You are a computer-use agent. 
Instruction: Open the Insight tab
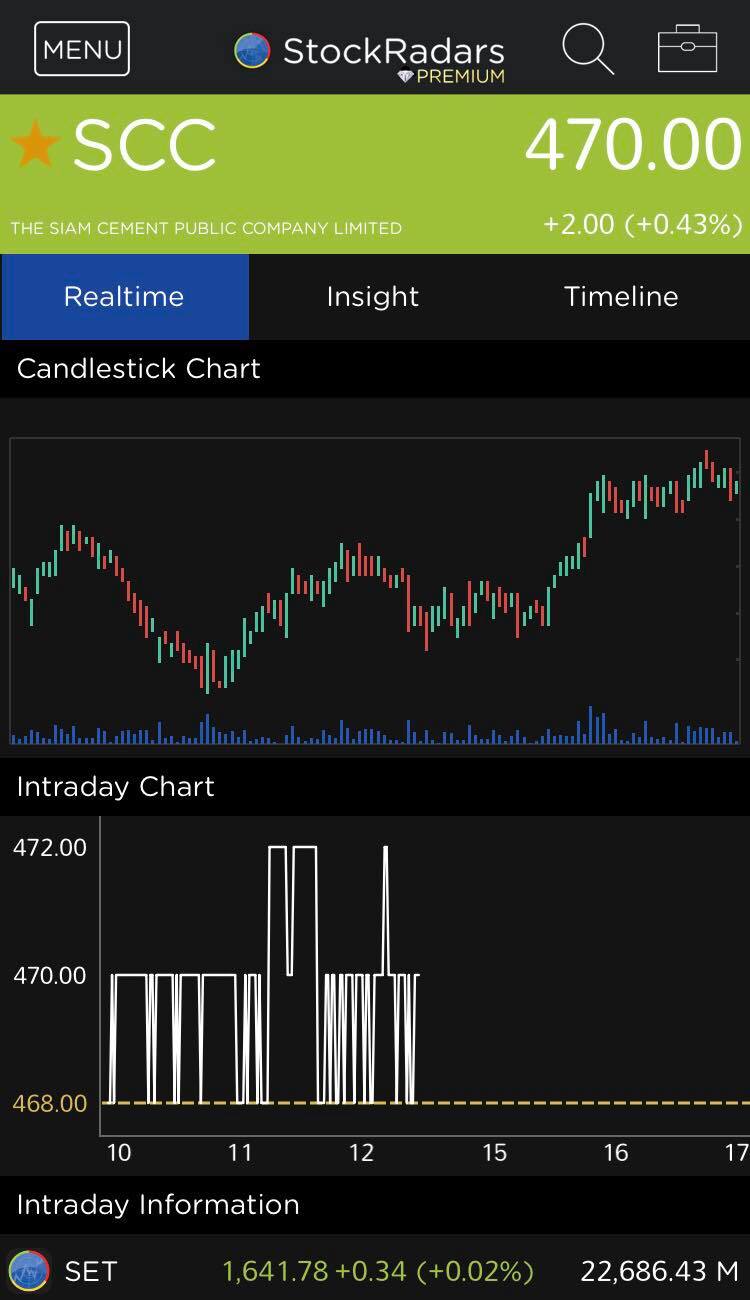(373, 297)
